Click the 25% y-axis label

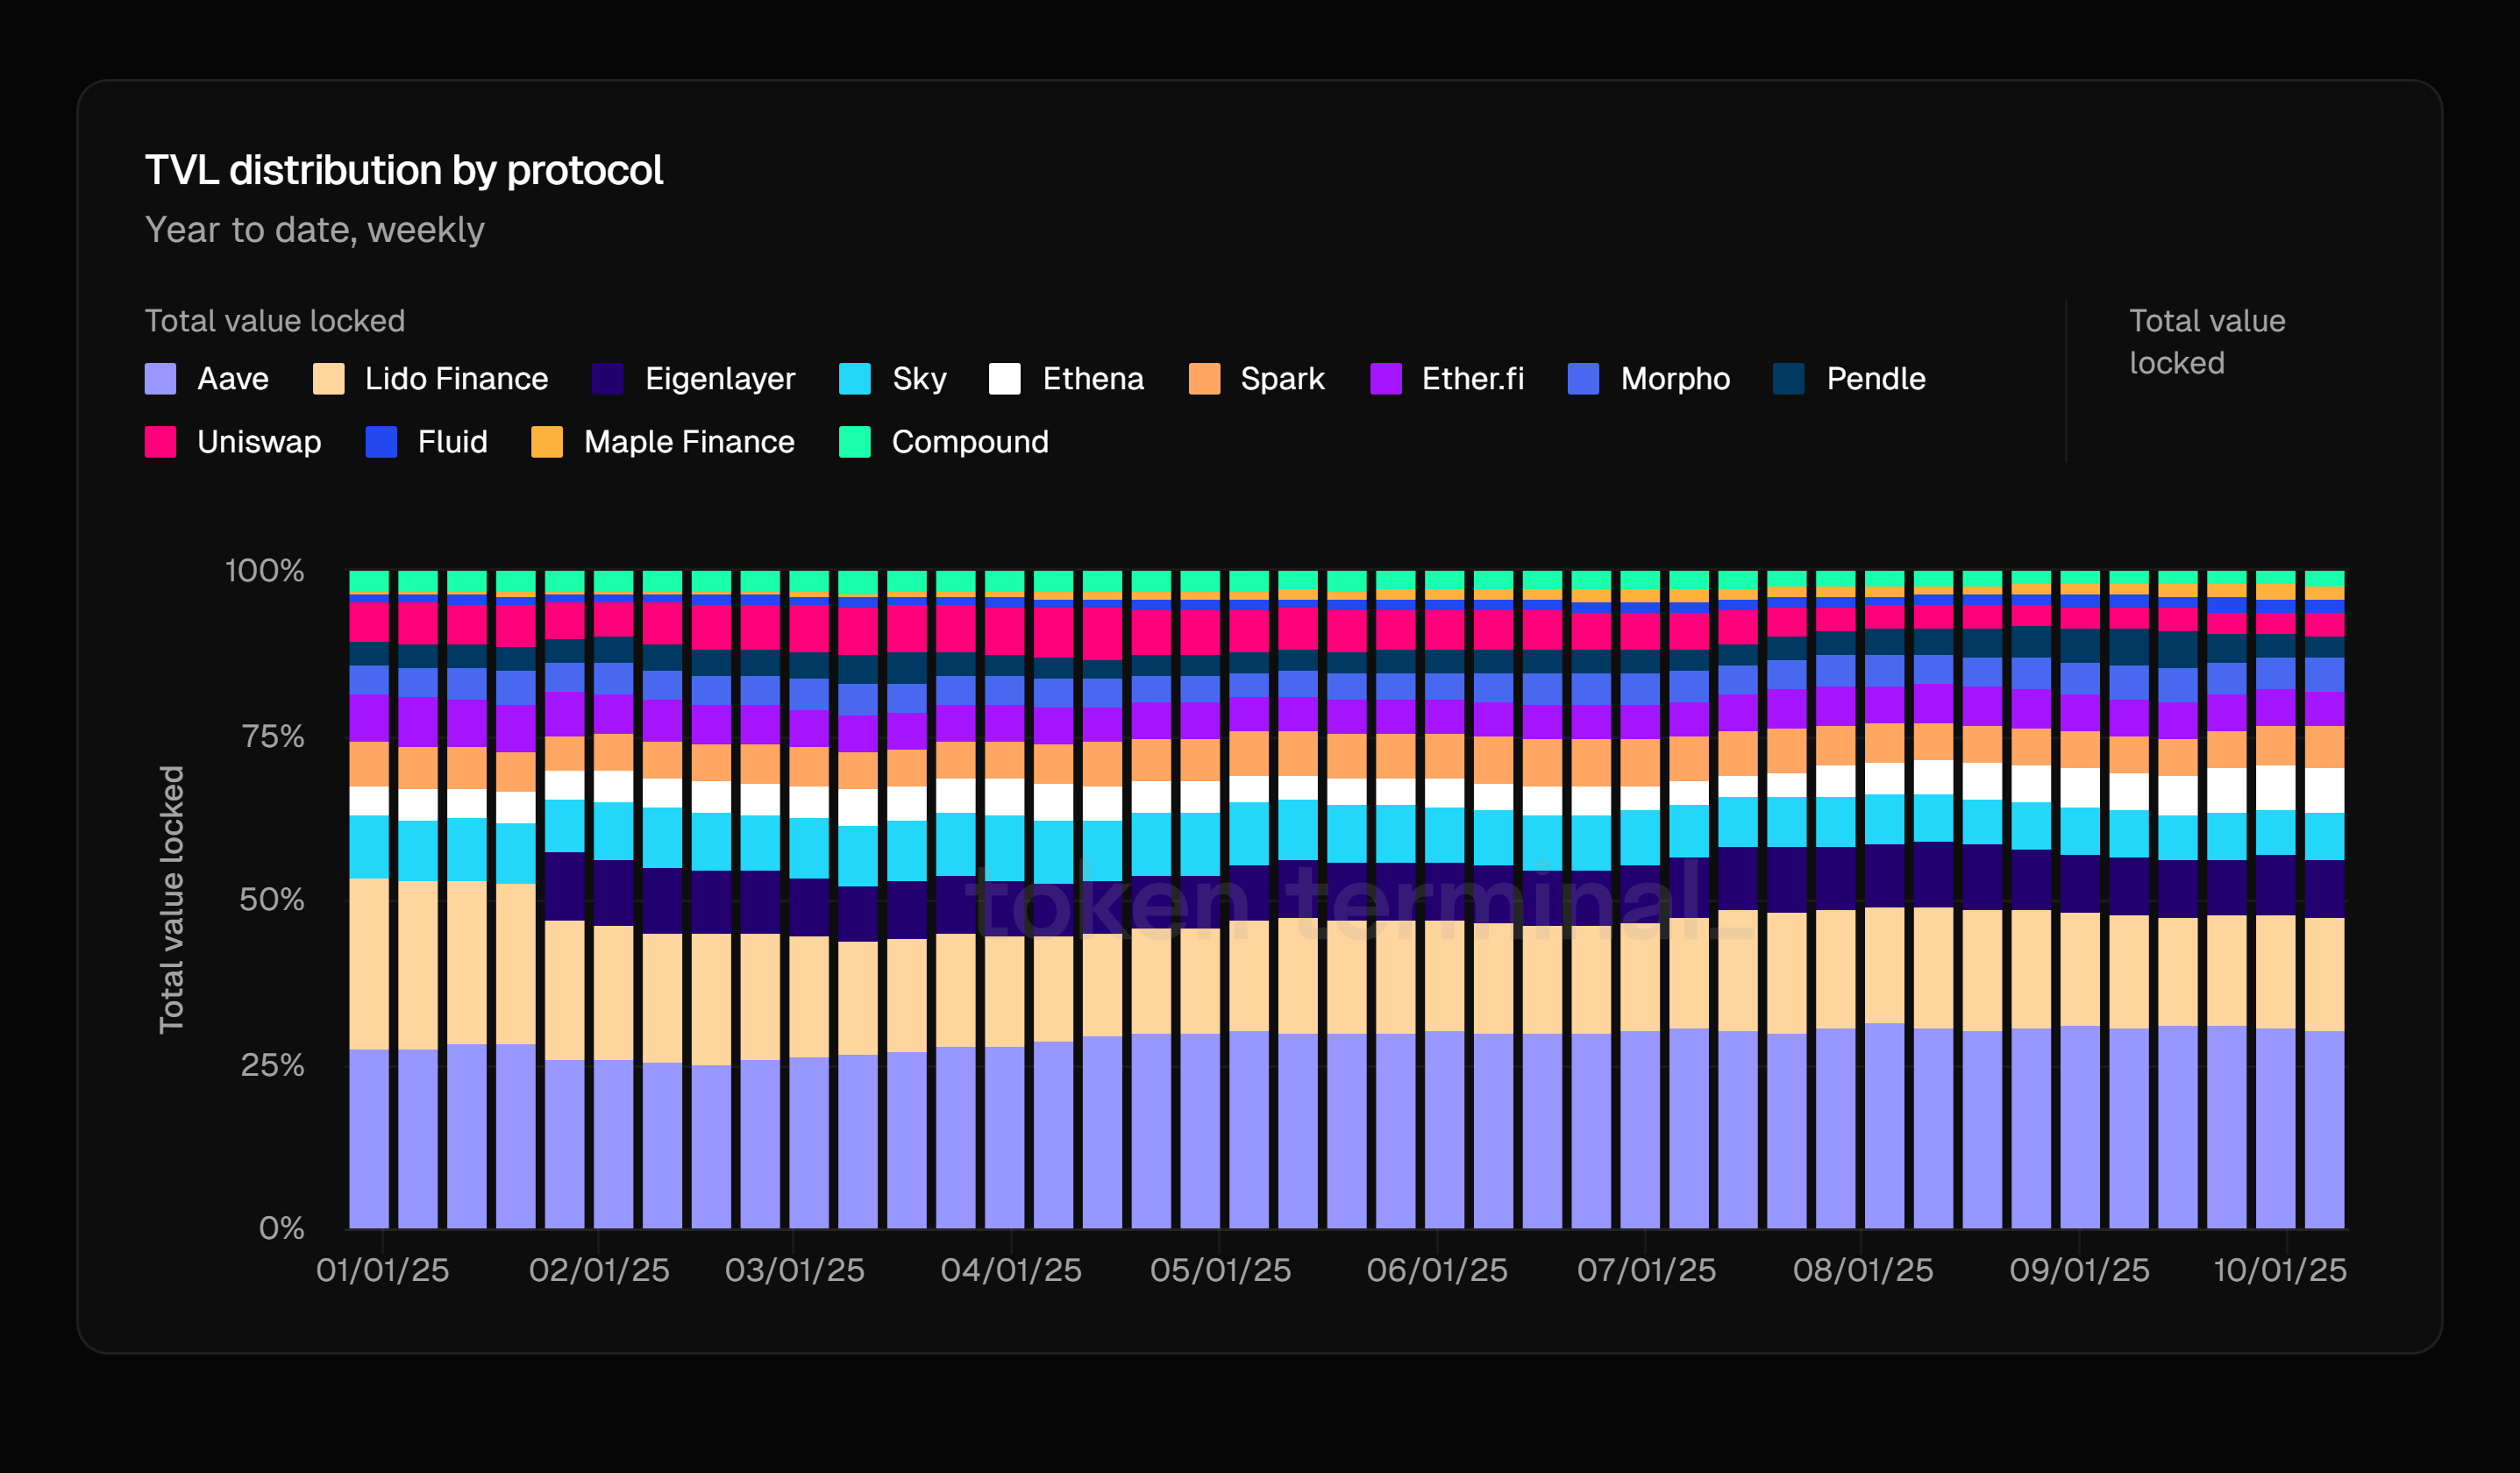click(x=272, y=1065)
